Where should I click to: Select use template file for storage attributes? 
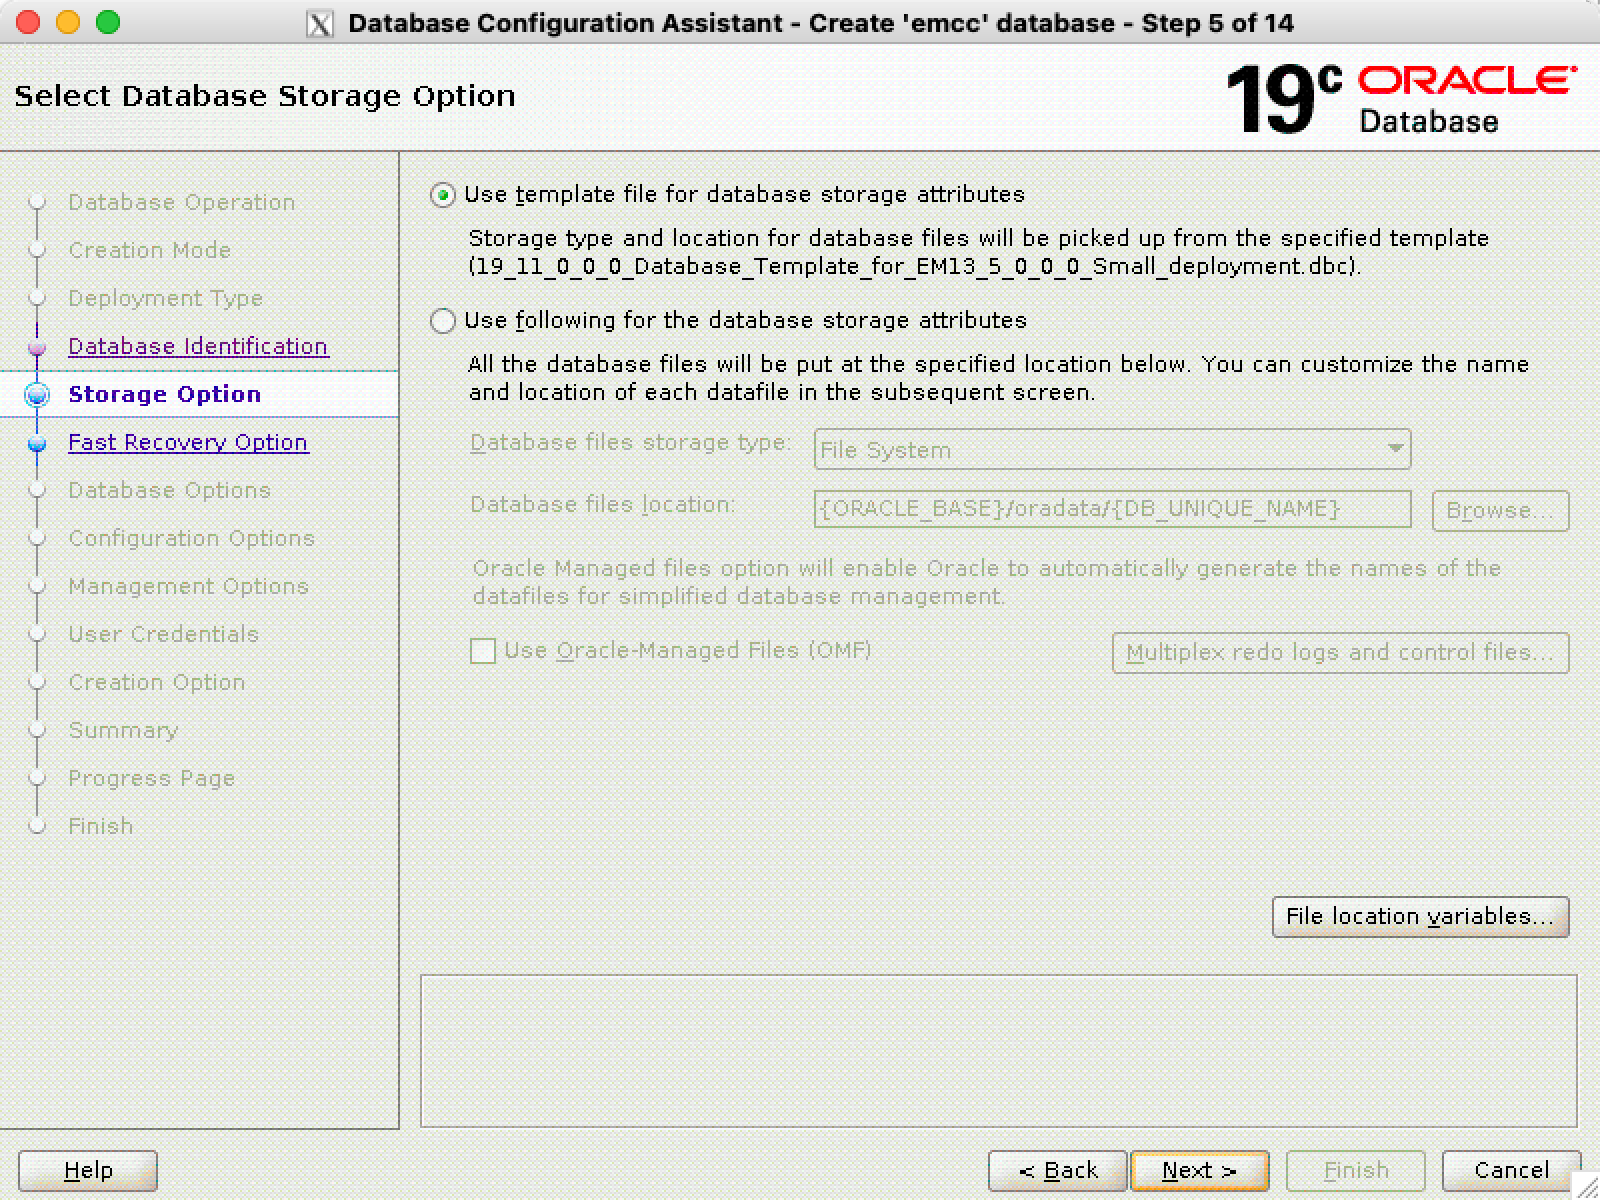click(443, 195)
